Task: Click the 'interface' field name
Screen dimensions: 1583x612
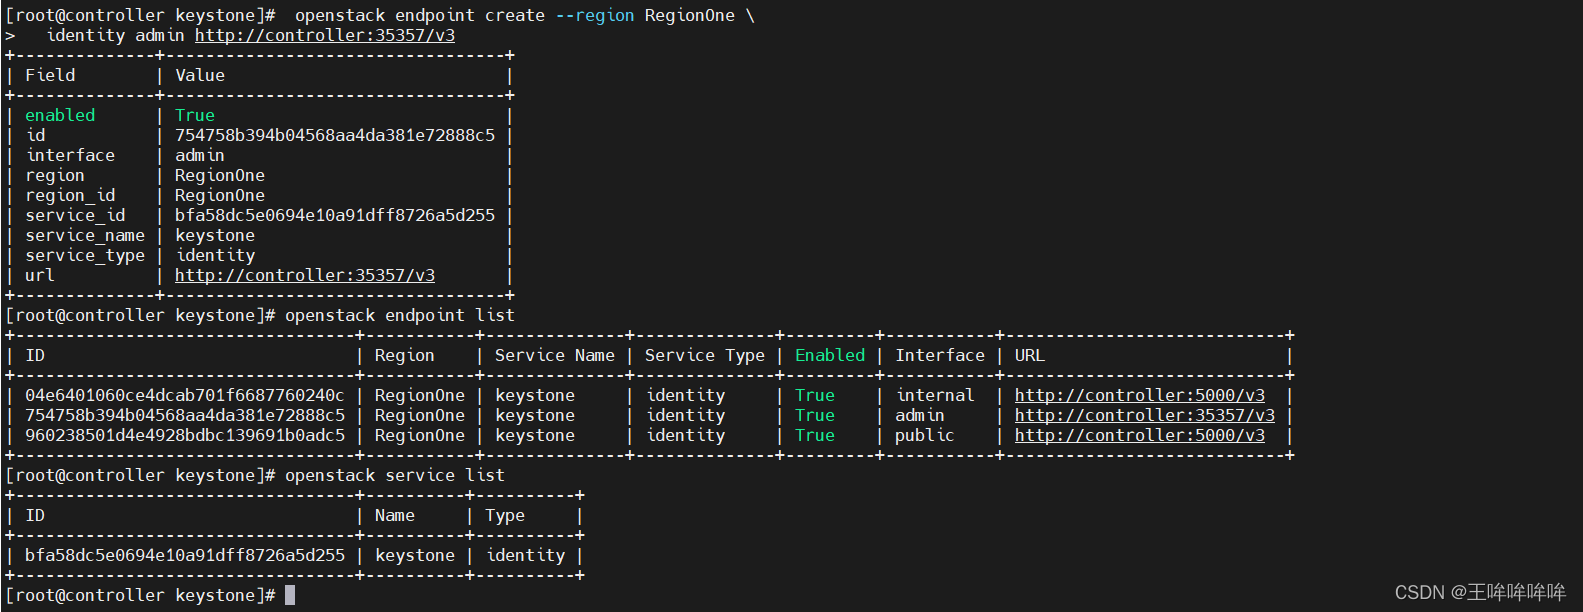Action: coord(70,155)
